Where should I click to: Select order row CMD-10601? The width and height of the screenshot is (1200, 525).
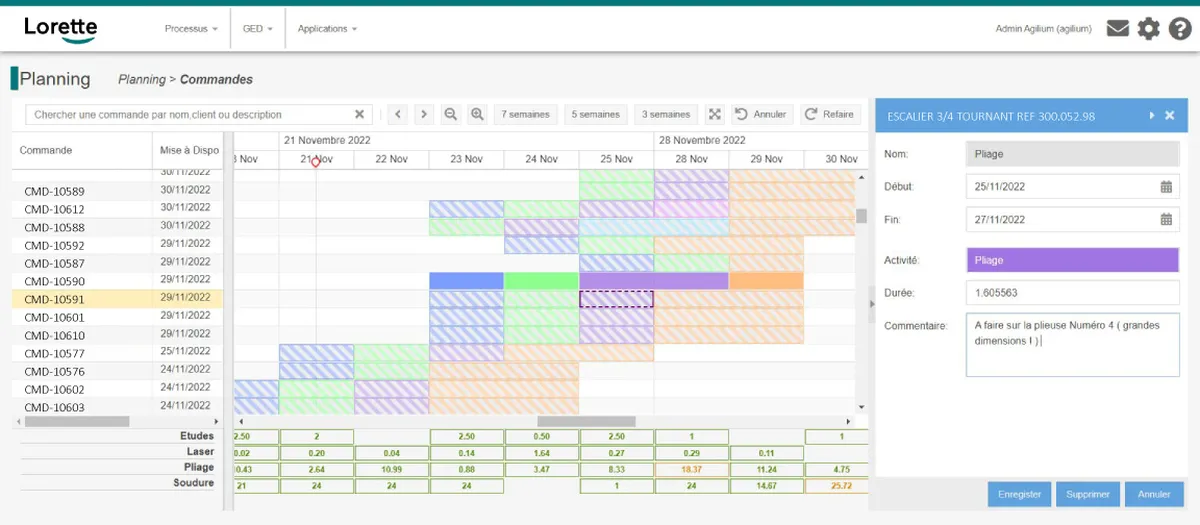pyautogui.click(x=117, y=317)
